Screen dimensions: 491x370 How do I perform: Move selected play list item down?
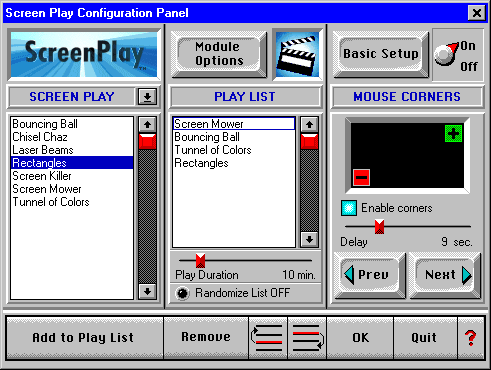[307, 338]
